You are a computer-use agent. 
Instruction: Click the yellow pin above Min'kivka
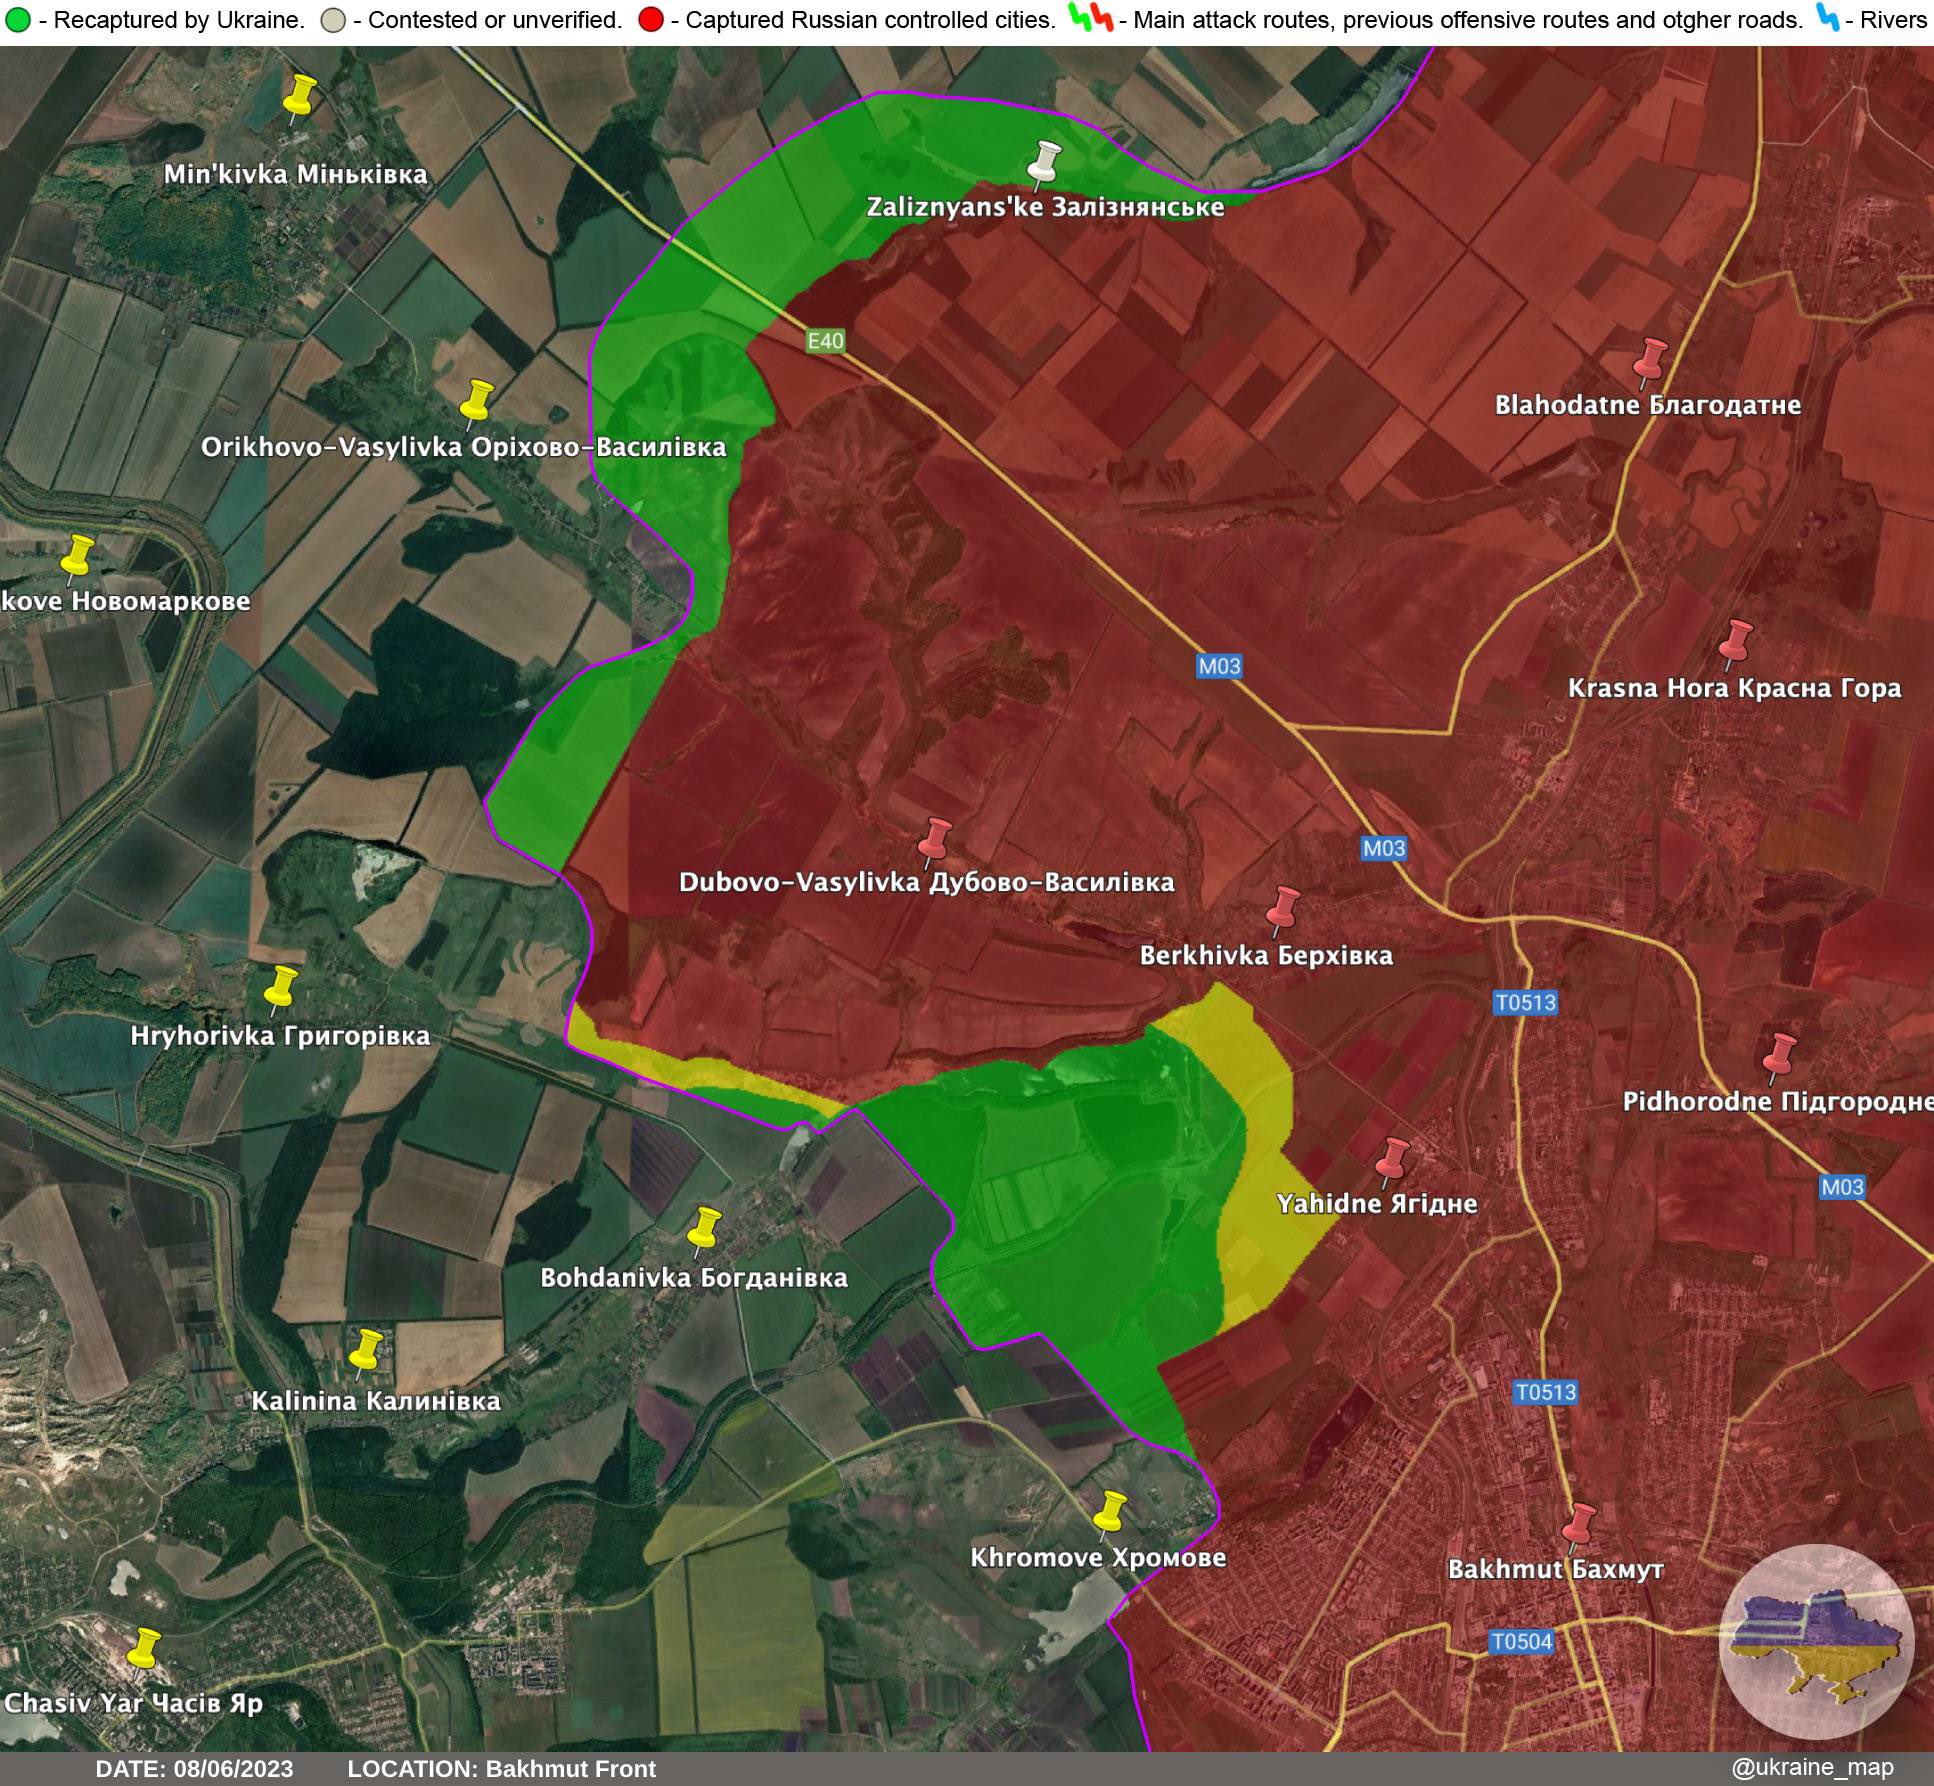point(298,98)
